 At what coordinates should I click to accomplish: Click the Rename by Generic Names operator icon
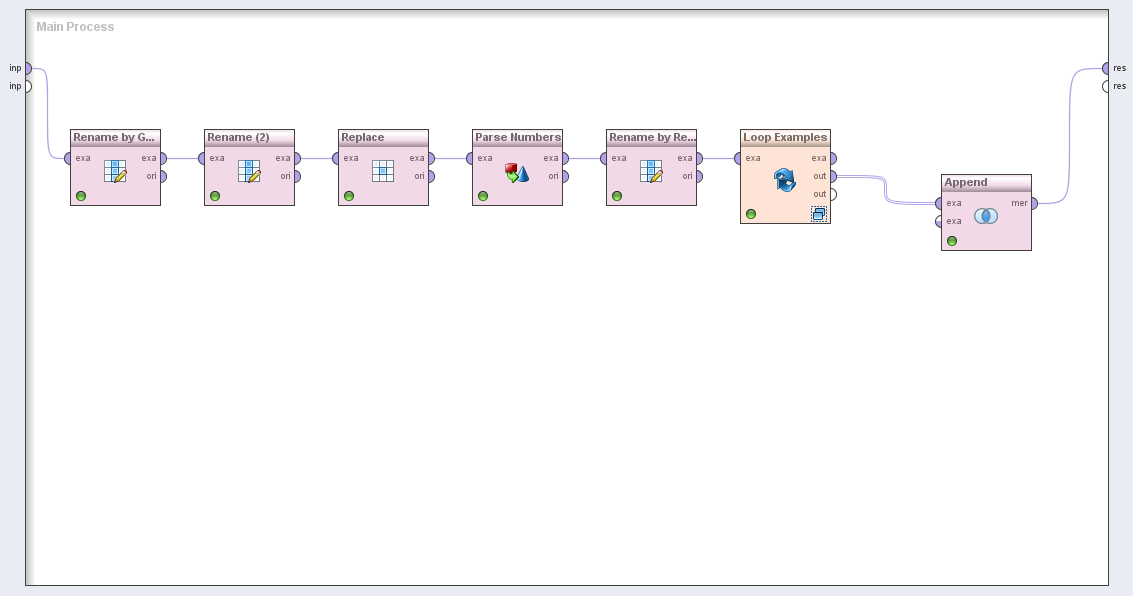click(x=115, y=171)
